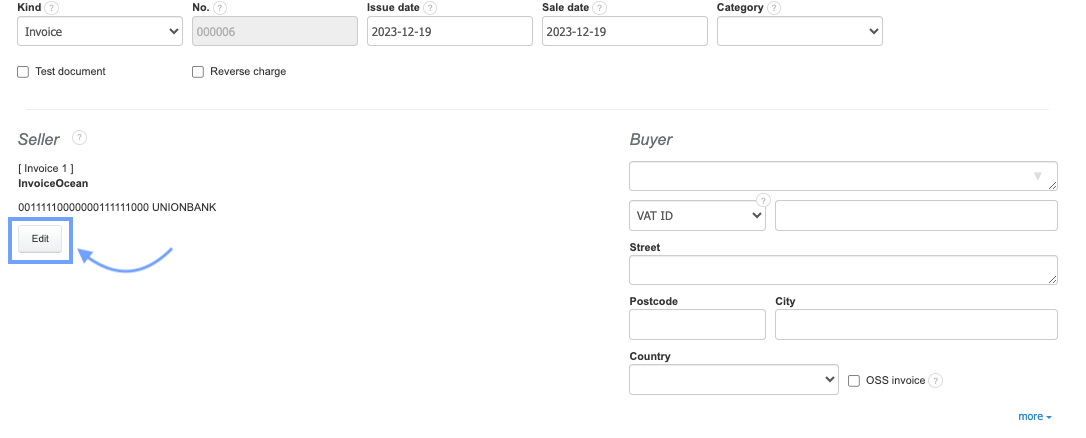
Task: Expand the more link under Buyer
Action: pyautogui.click(x=1034, y=417)
